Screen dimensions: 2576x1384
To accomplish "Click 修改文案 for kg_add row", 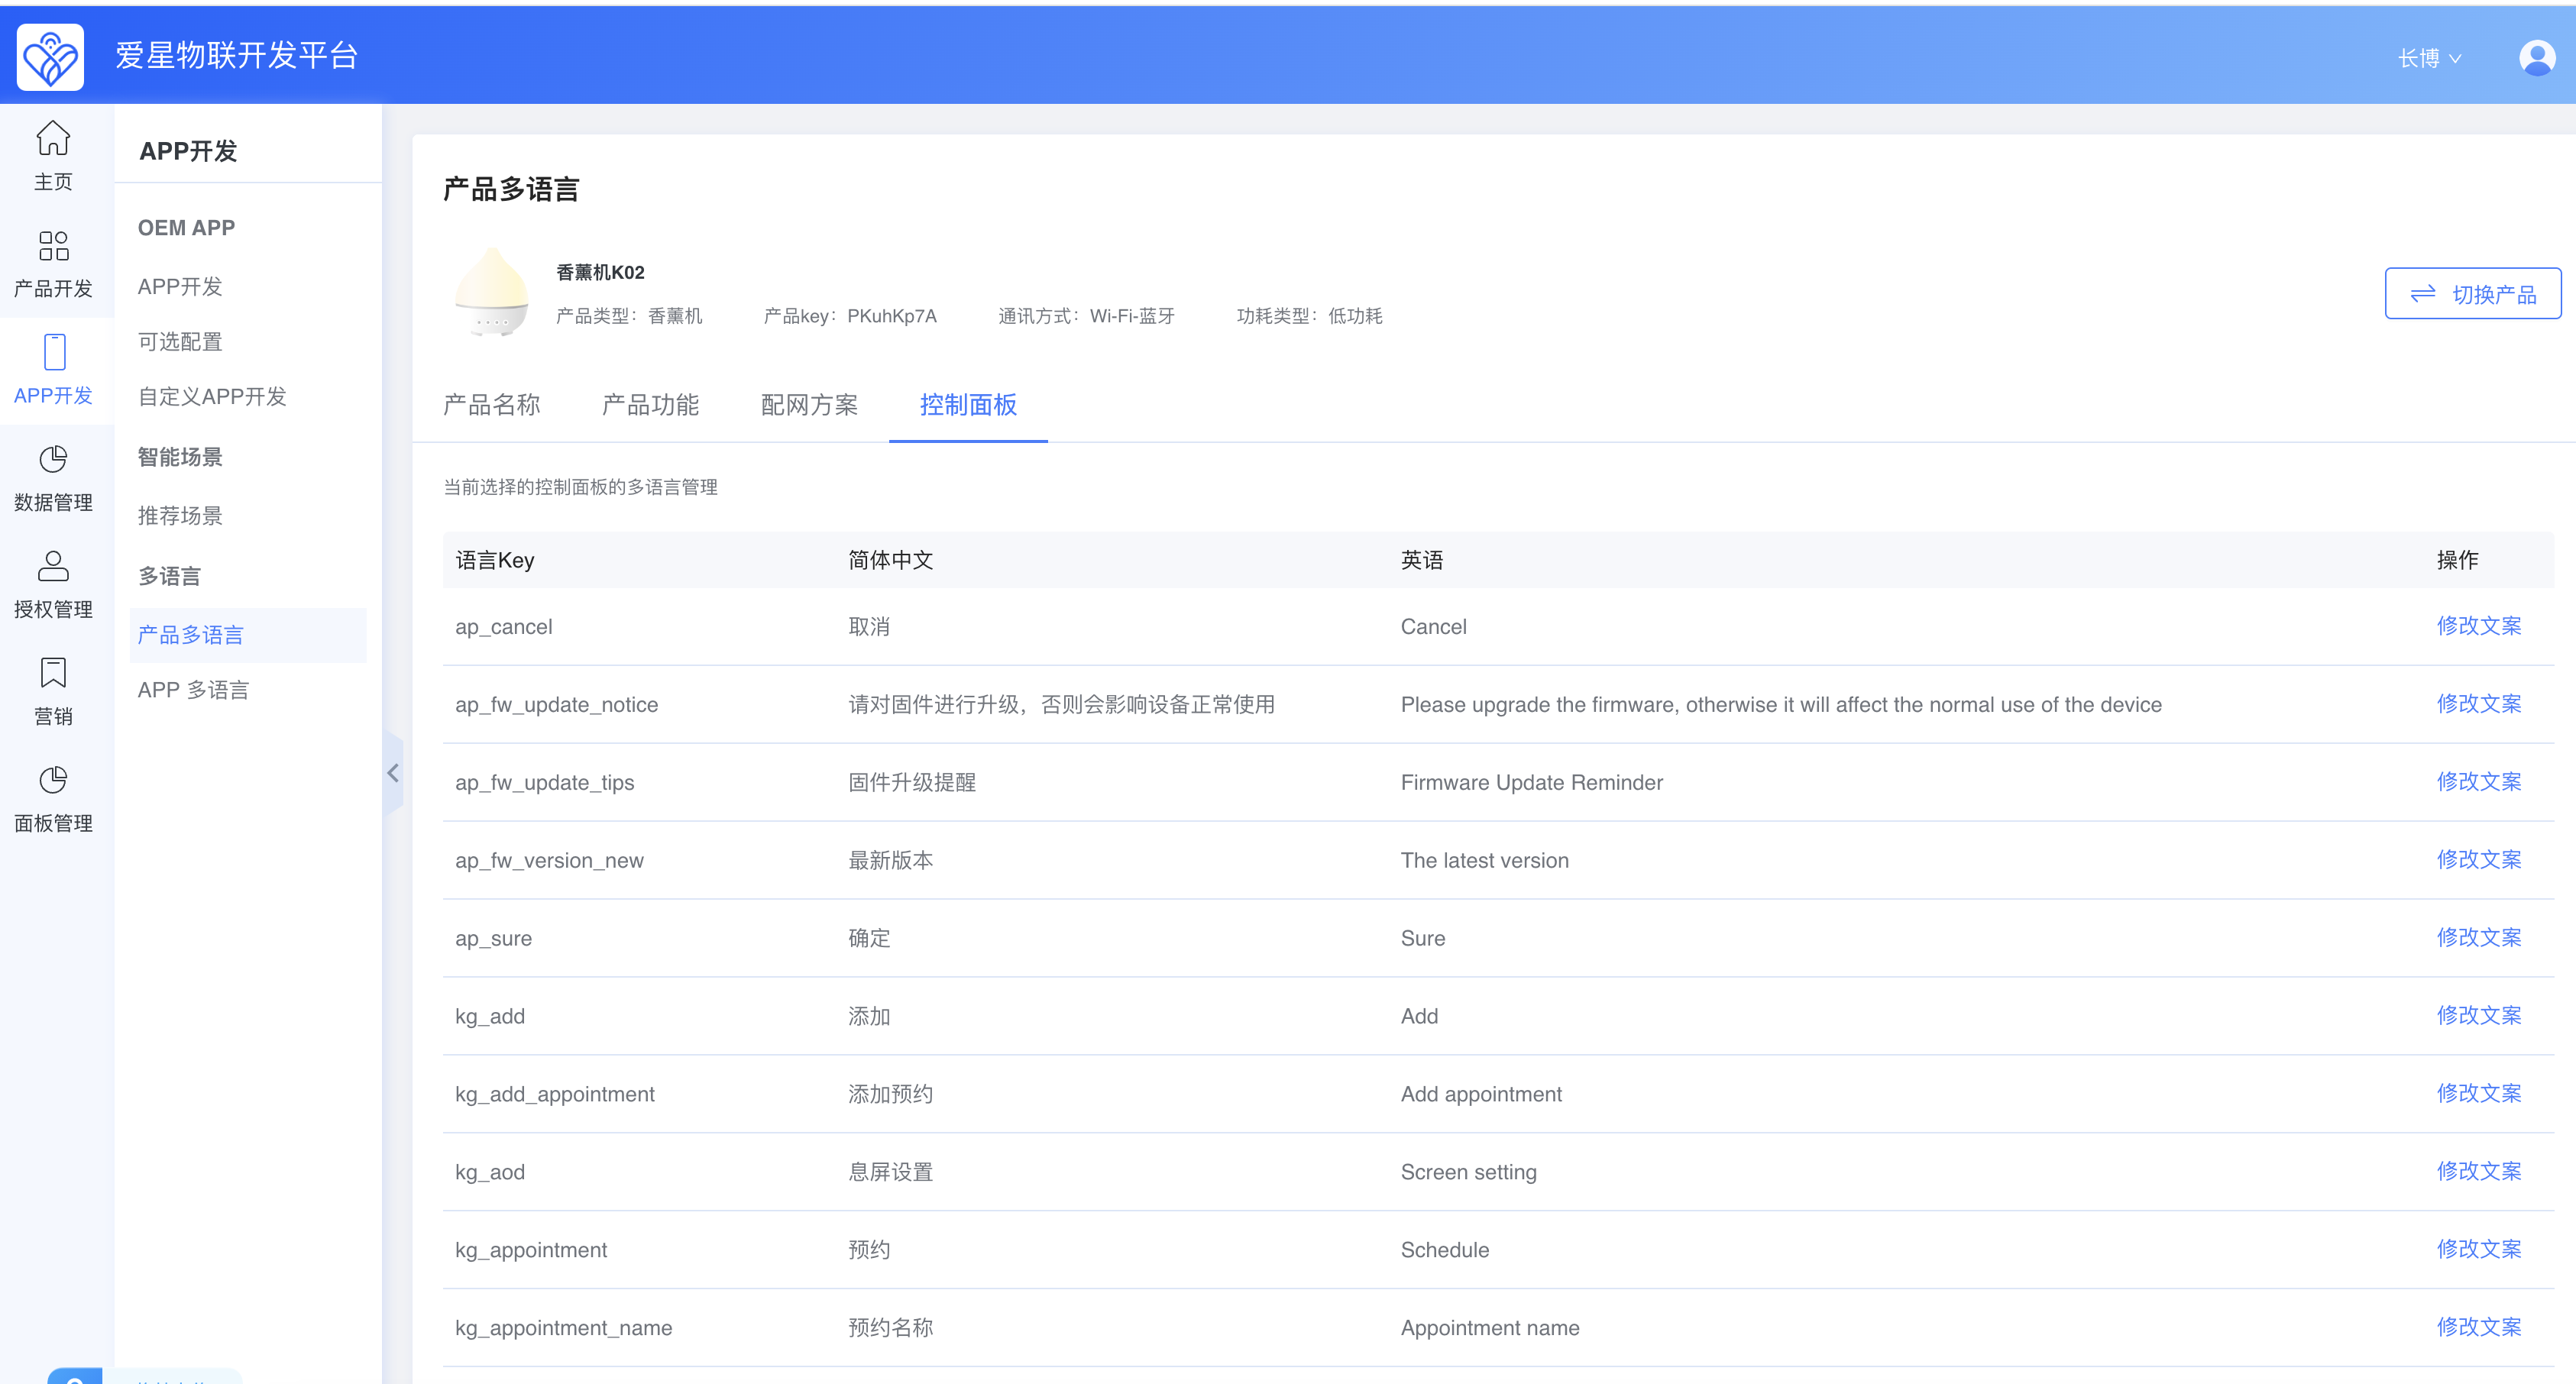I will click(x=2479, y=1016).
